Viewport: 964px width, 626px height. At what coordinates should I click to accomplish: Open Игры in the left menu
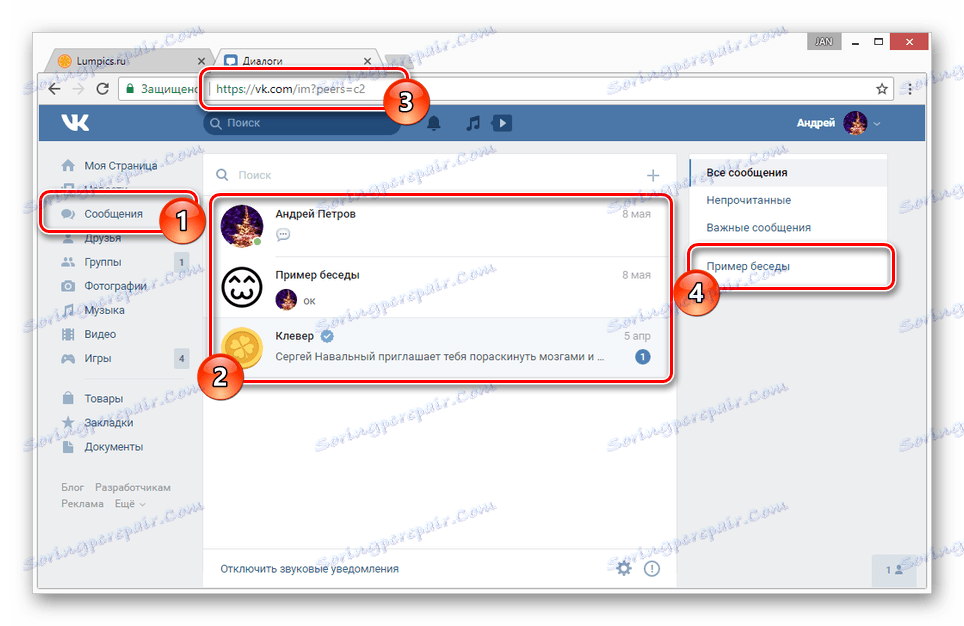98,359
